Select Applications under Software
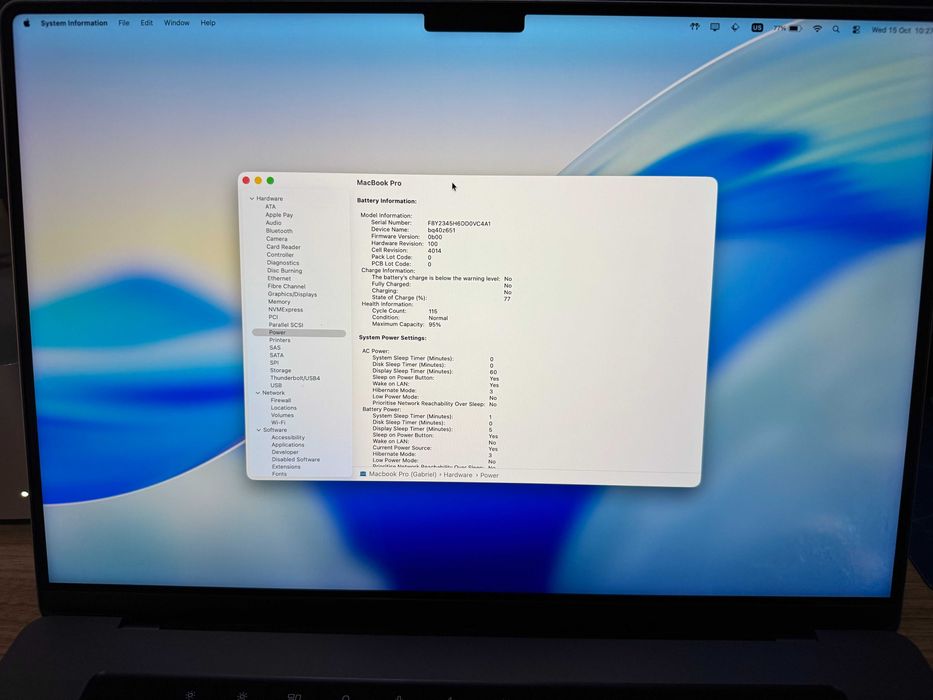933x700 pixels. point(288,445)
